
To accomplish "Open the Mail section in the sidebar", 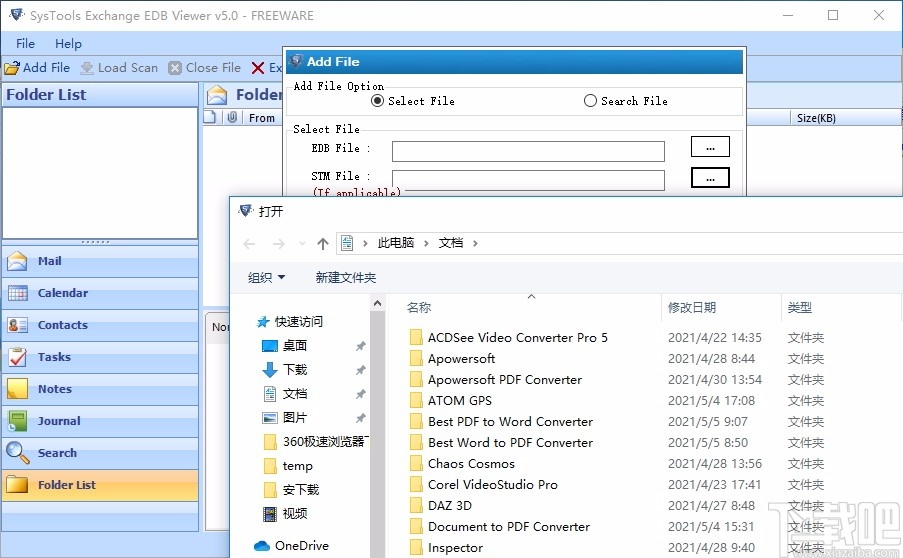I will tap(100, 261).
